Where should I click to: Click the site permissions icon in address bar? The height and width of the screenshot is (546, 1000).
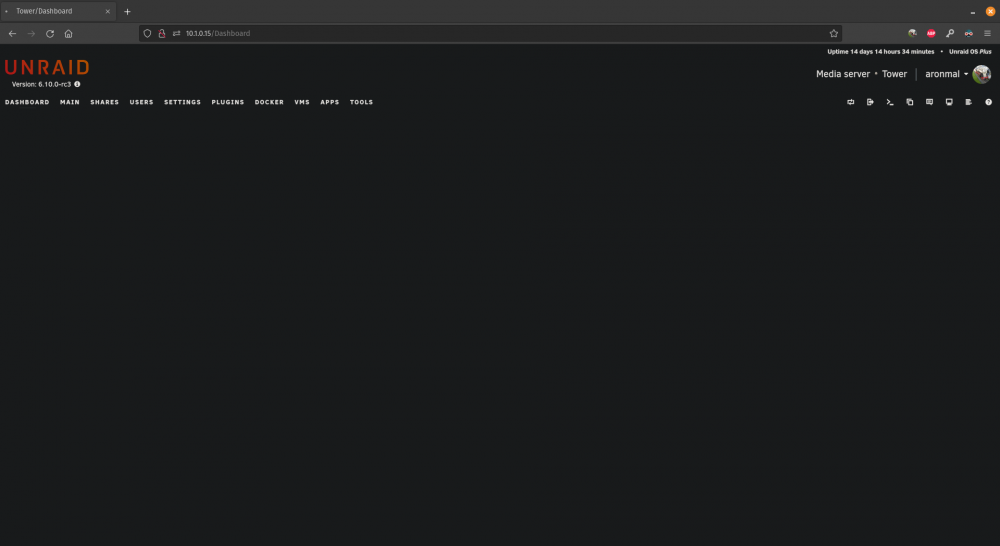[177, 34]
